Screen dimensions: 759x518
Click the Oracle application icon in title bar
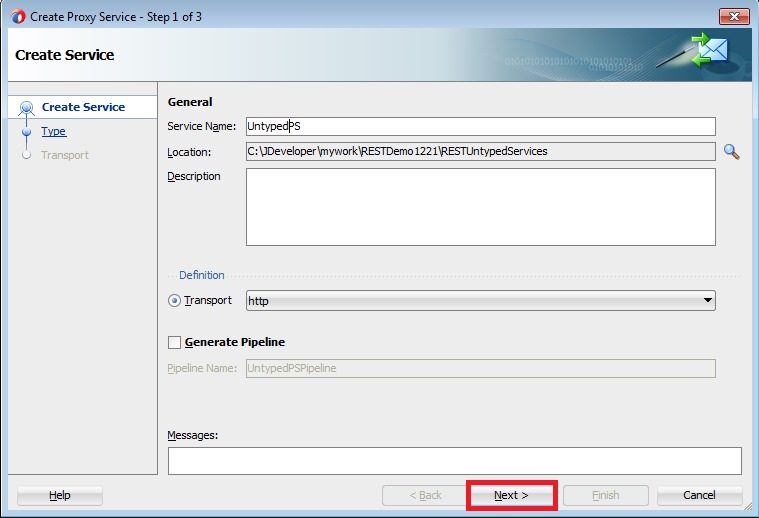pos(17,16)
